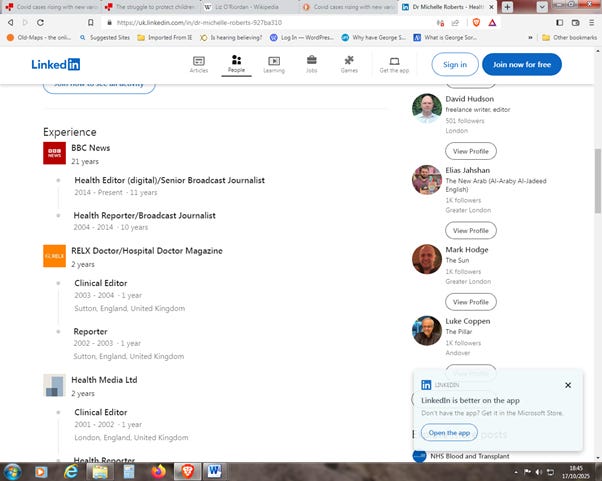Launch Internet Explorer from taskbar
The width and height of the screenshot is (602, 481).
(71, 471)
